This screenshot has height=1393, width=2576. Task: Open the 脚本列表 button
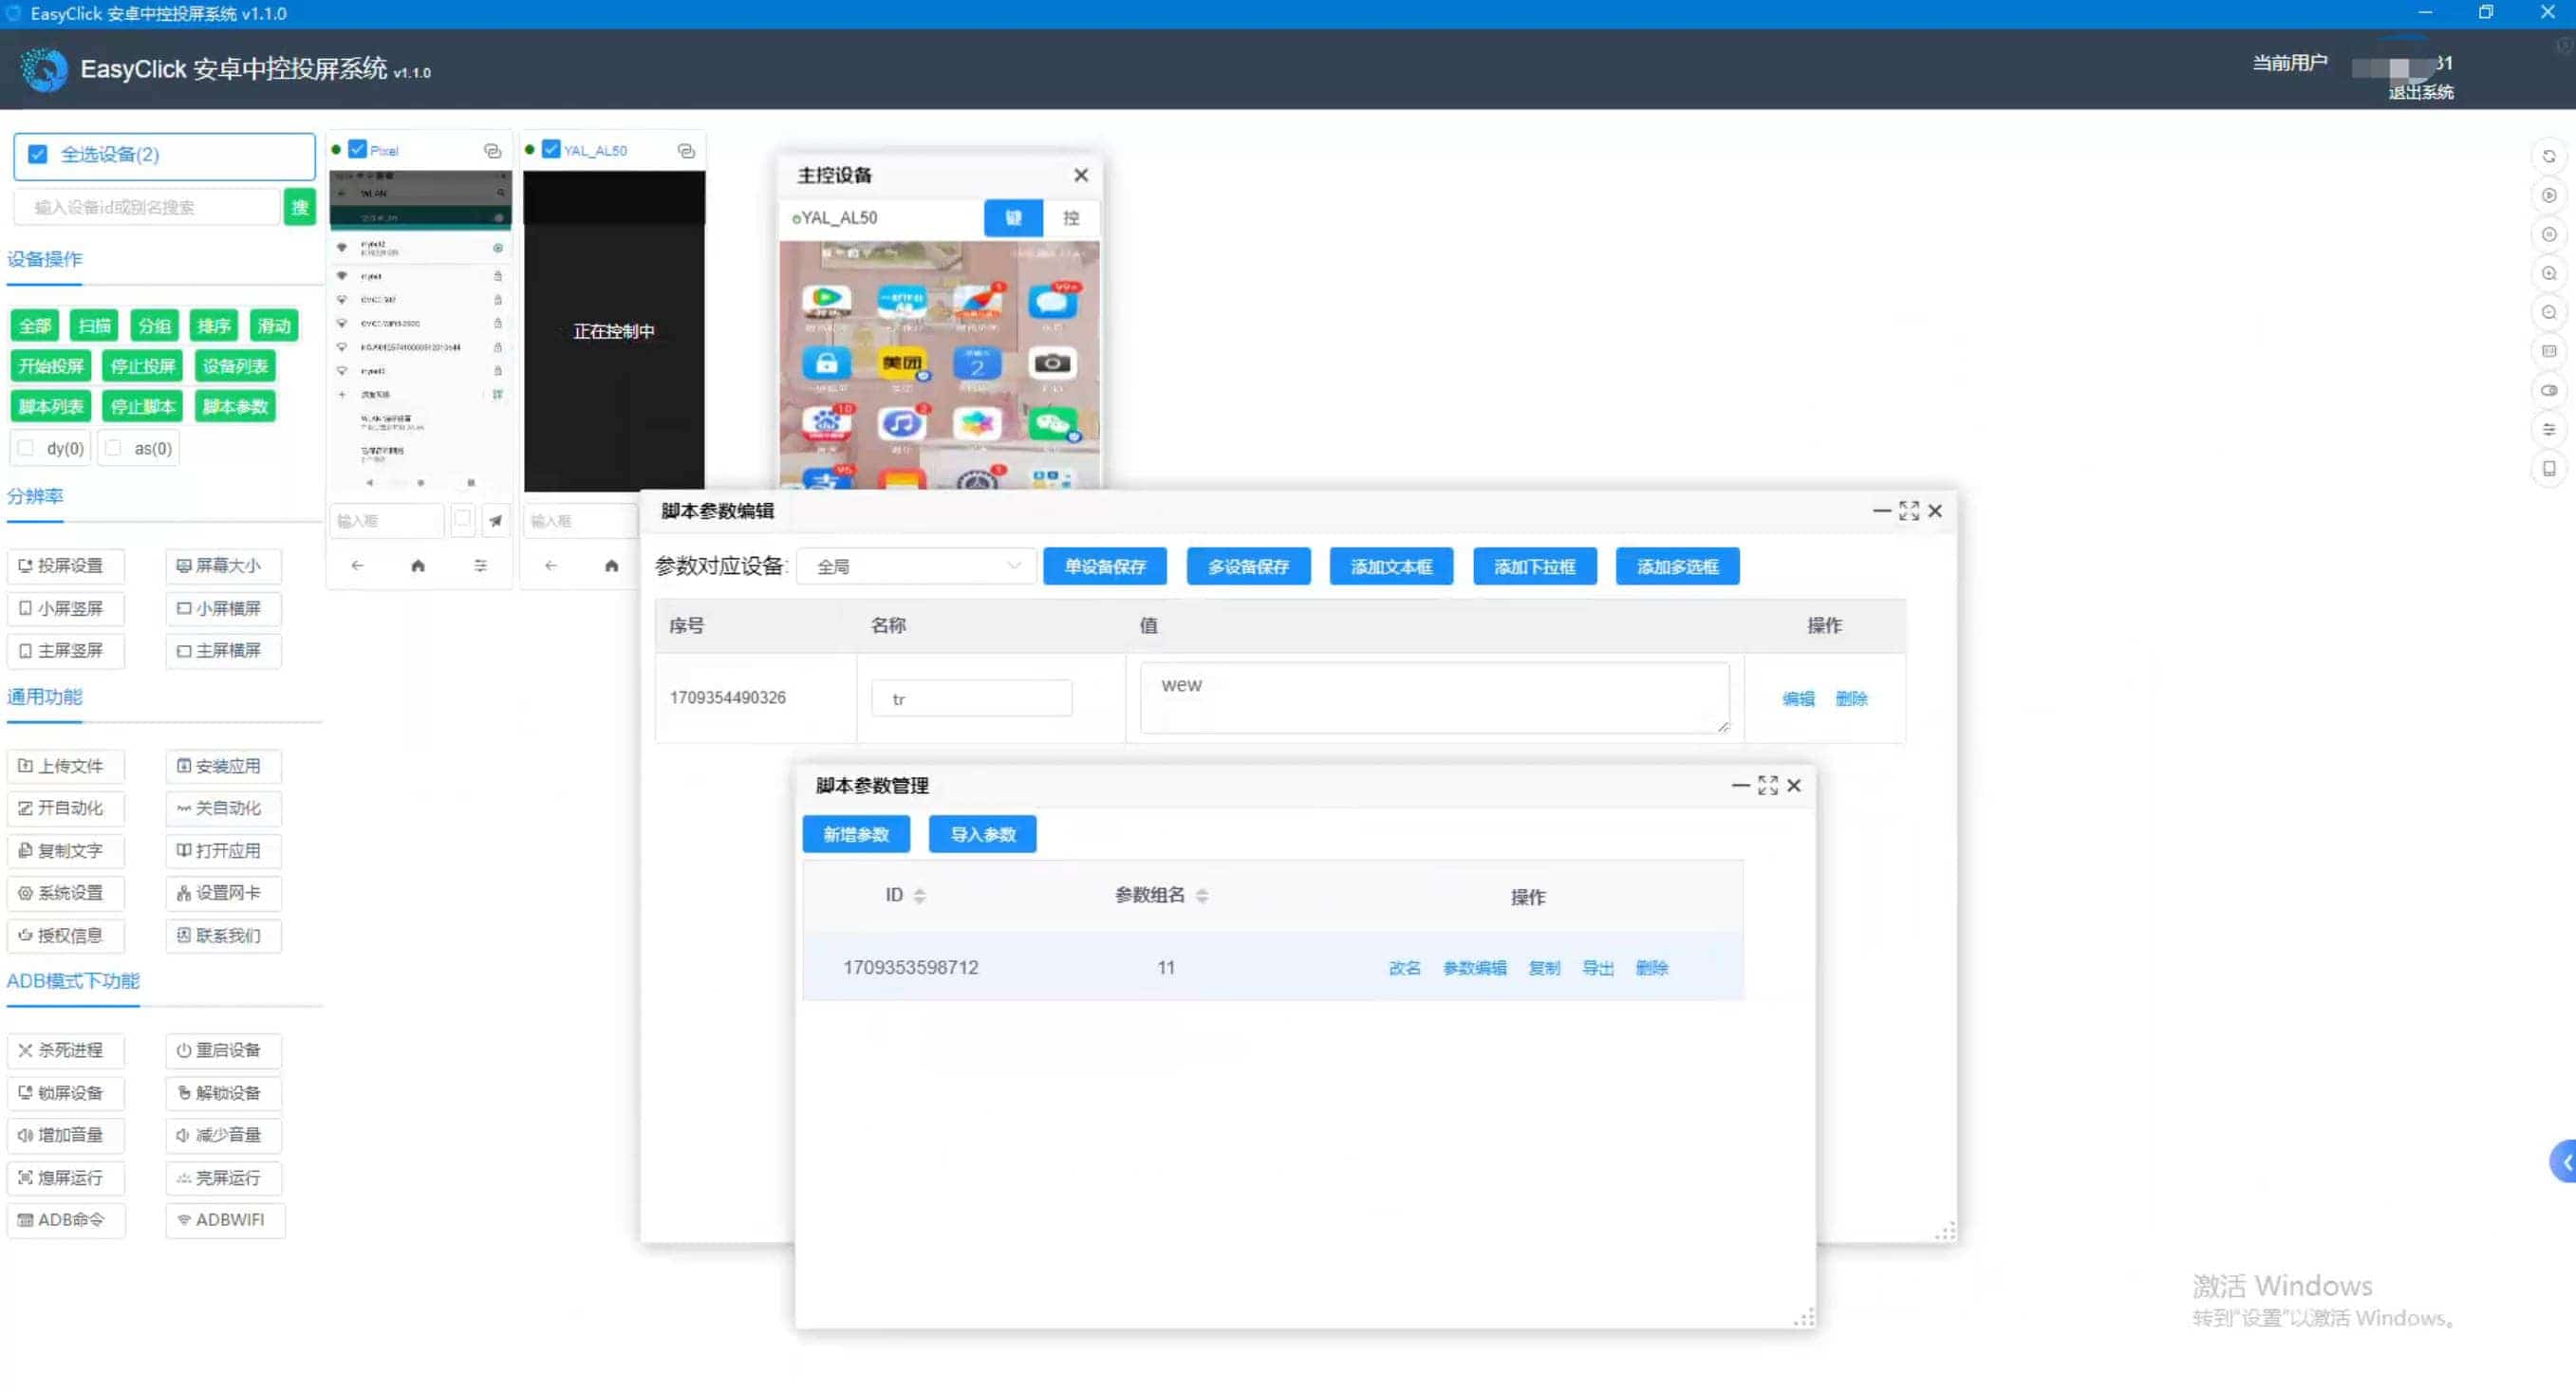coord(51,407)
